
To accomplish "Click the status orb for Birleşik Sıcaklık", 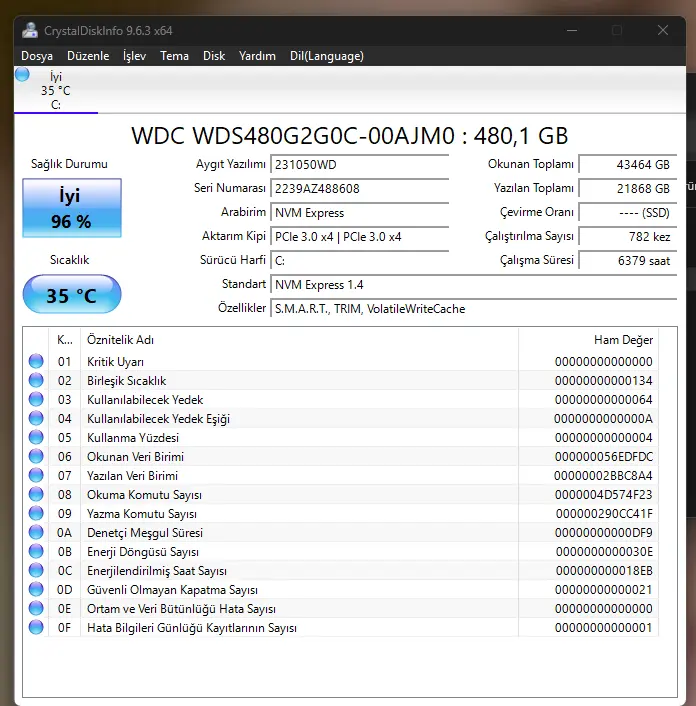I will point(36,380).
